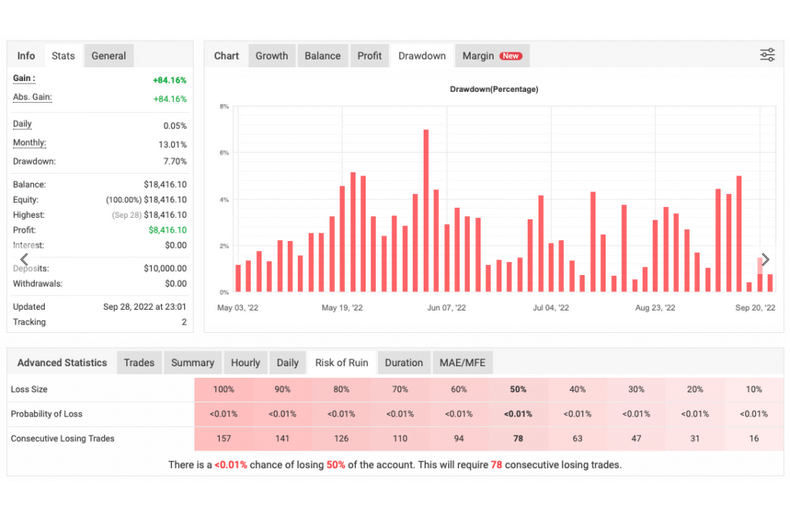Click the bold 78 losing trades cell

pyautogui.click(x=518, y=438)
